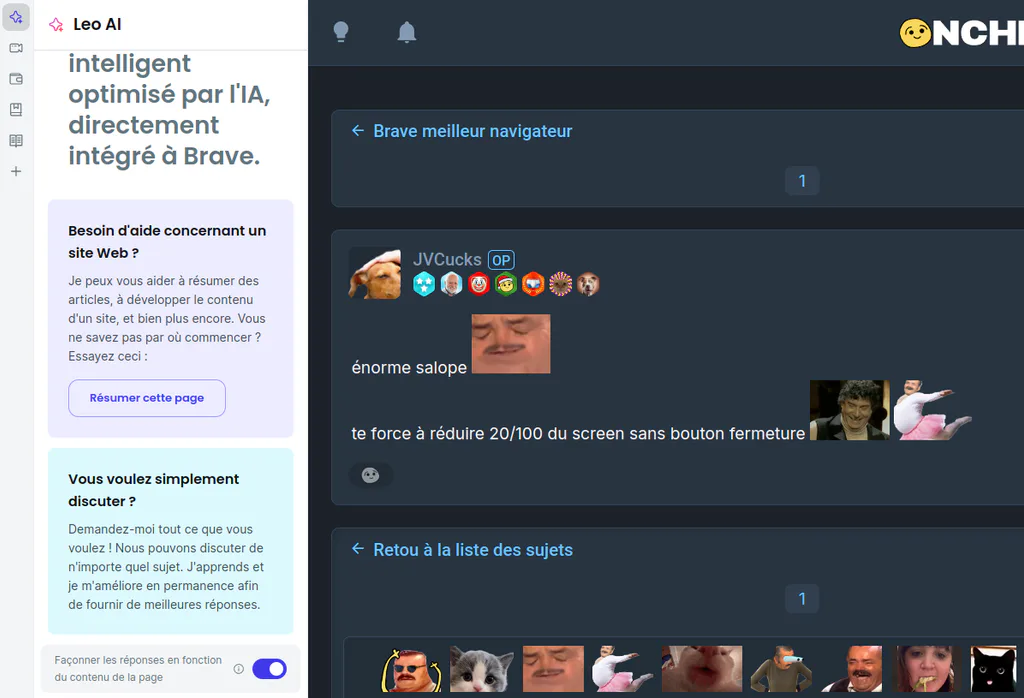Select page 1 in bottom pagination
Image resolution: width=1024 pixels, height=698 pixels.
[x=801, y=599]
